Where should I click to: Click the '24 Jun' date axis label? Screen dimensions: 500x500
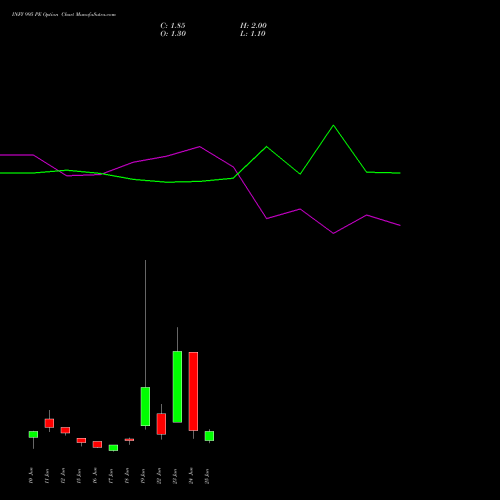(x=191, y=476)
